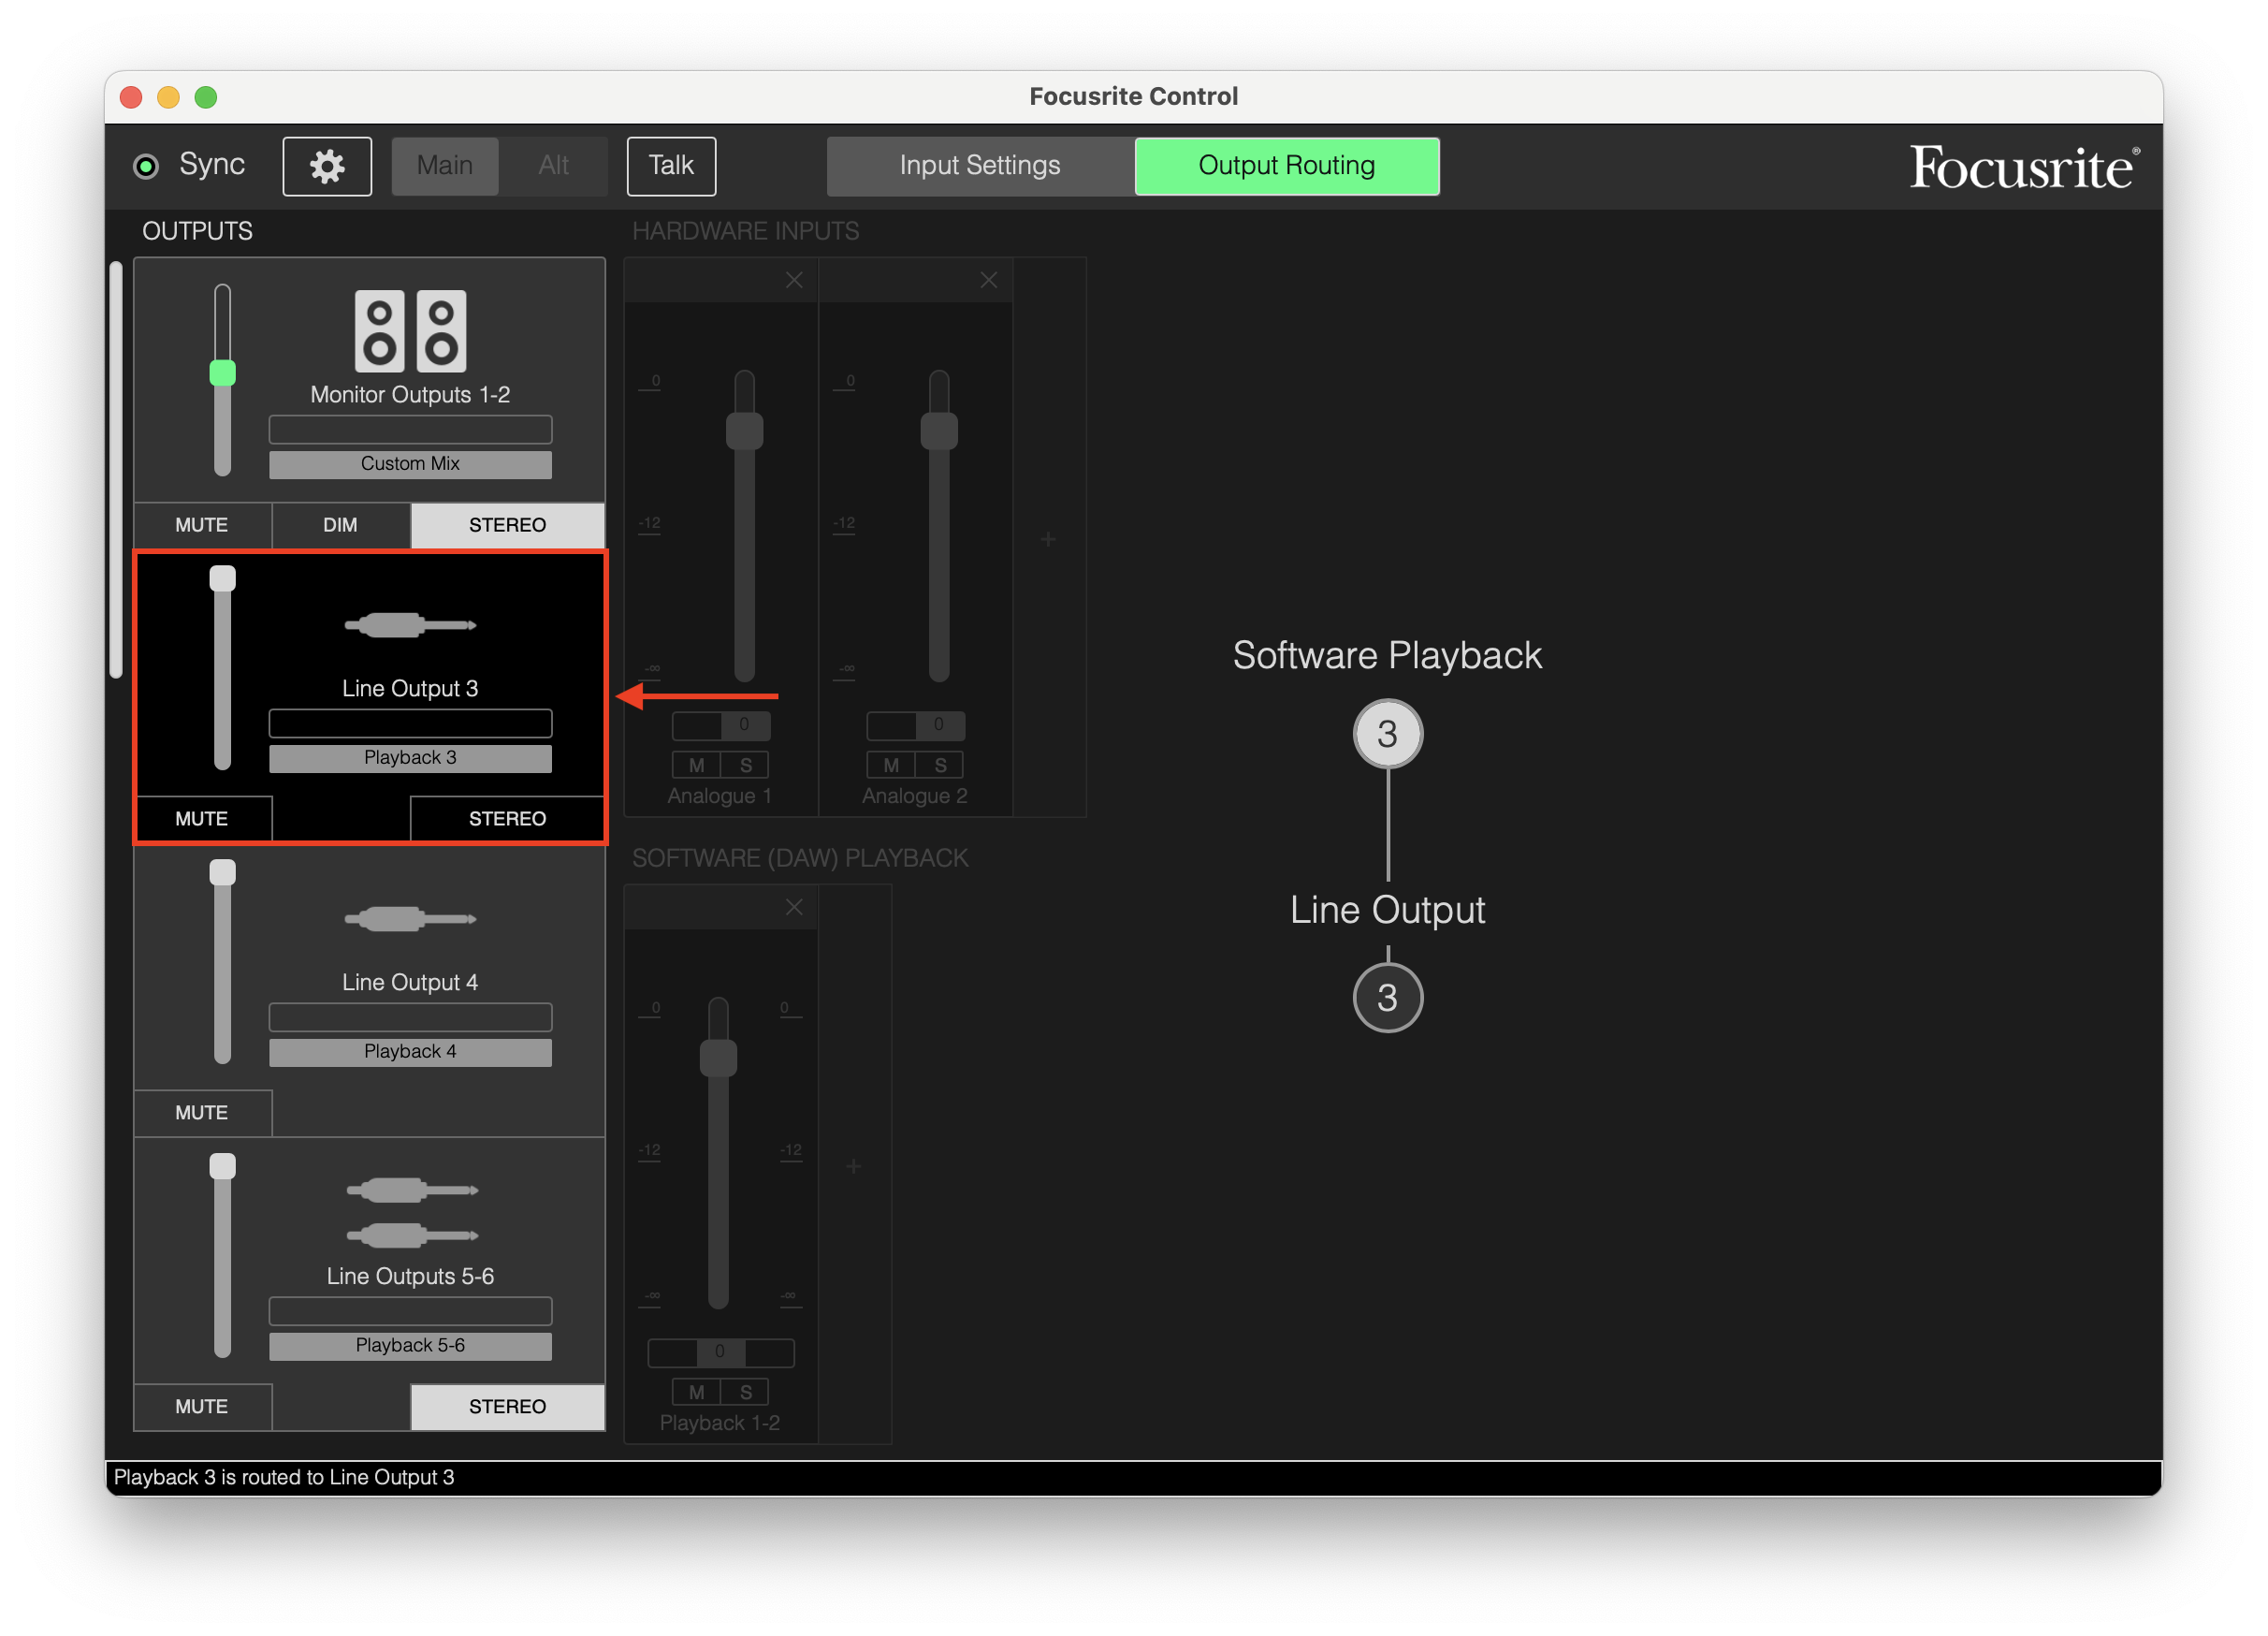2268x1636 pixels.
Task: Click the outputs list scrollbar
Action: click(x=116, y=470)
